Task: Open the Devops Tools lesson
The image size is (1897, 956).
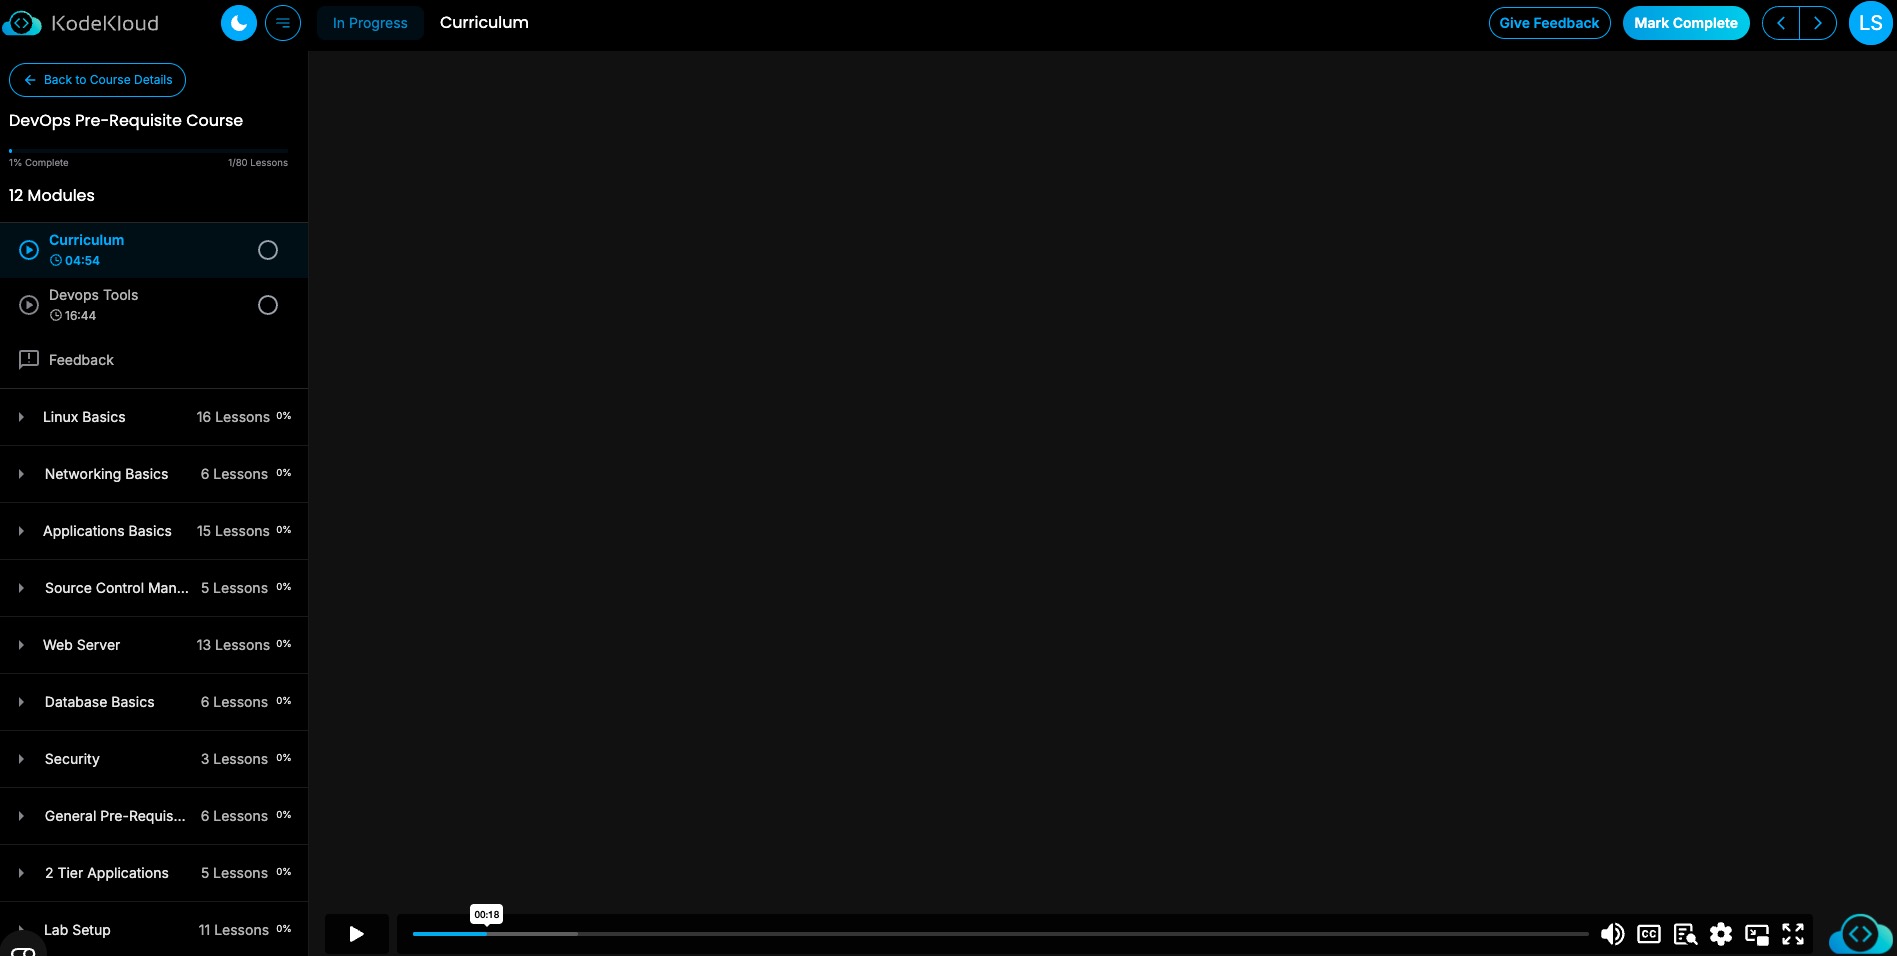Action: tap(154, 305)
